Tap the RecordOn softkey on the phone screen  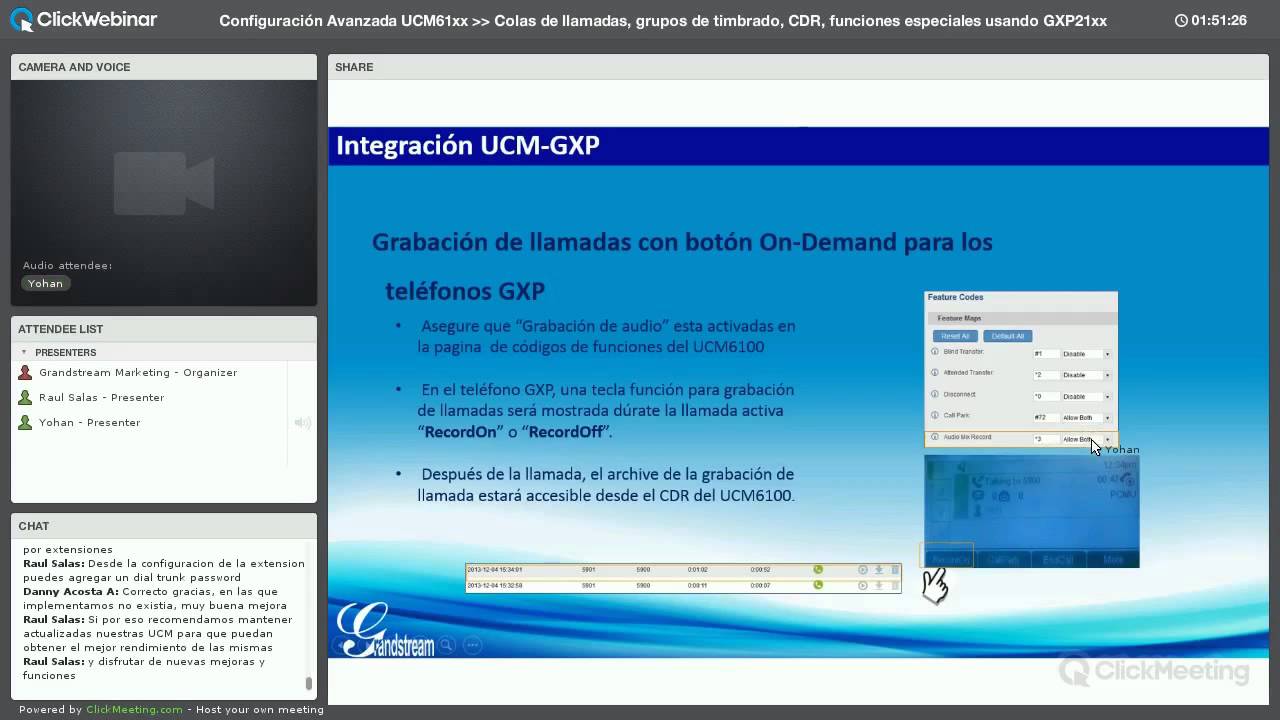pos(949,560)
